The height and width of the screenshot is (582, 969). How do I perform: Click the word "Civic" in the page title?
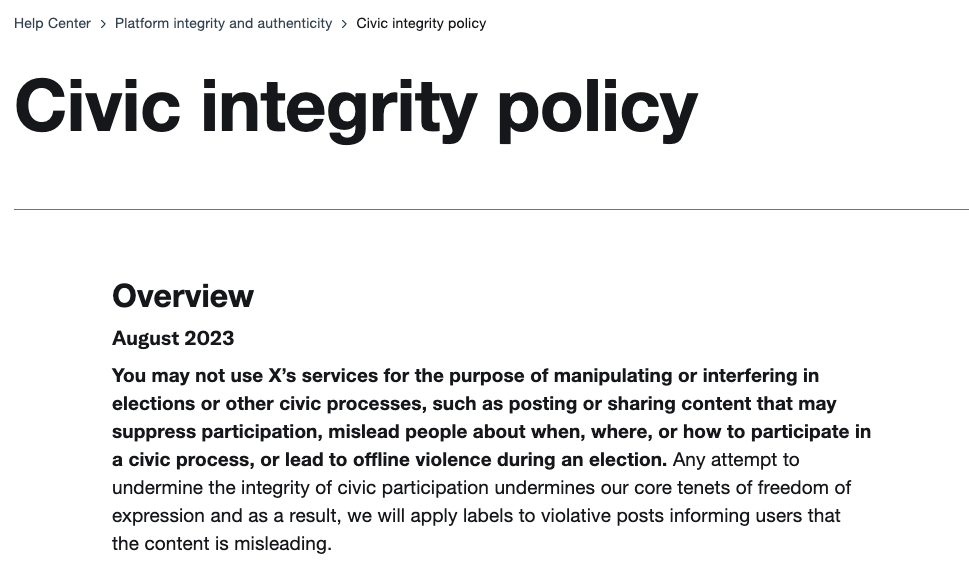pyautogui.click(x=99, y=107)
